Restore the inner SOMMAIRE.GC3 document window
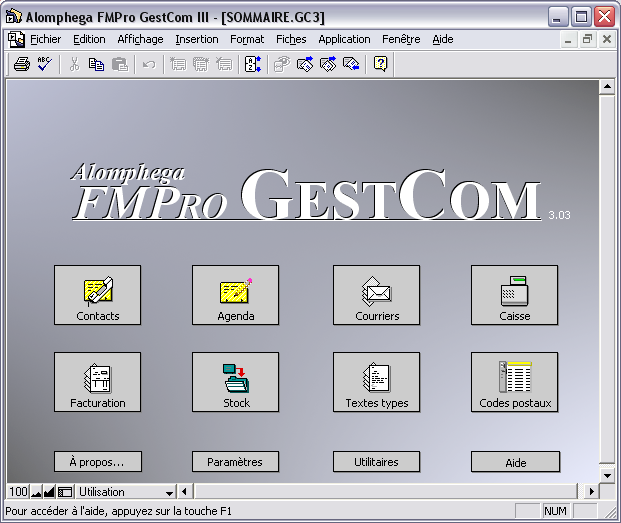This screenshot has height=523, width=621. 587,39
